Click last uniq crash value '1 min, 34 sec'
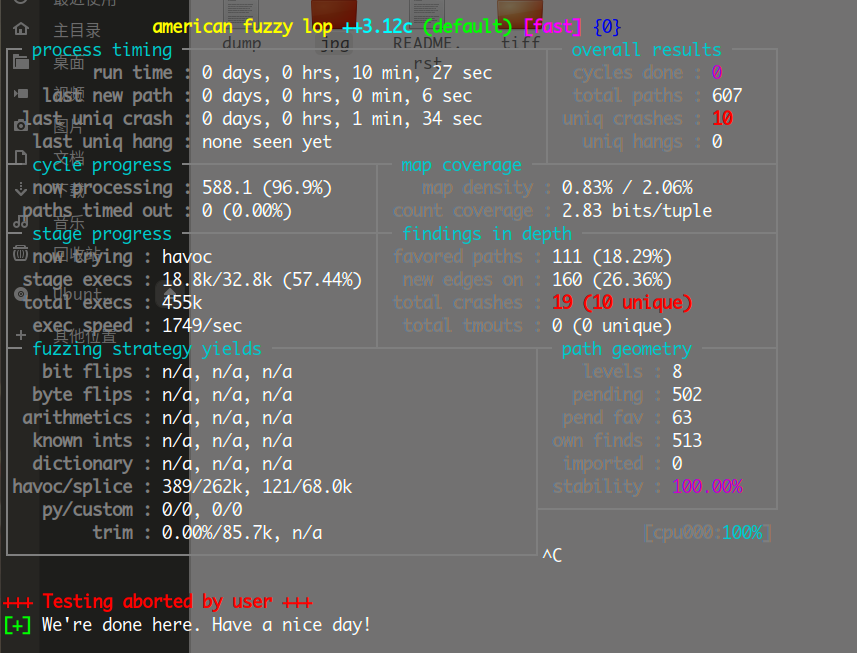 pyautogui.click(x=416, y=119)
